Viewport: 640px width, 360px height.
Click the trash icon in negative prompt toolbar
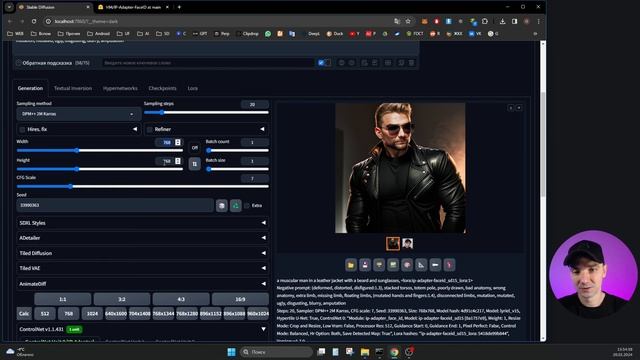tap(411, 63)
